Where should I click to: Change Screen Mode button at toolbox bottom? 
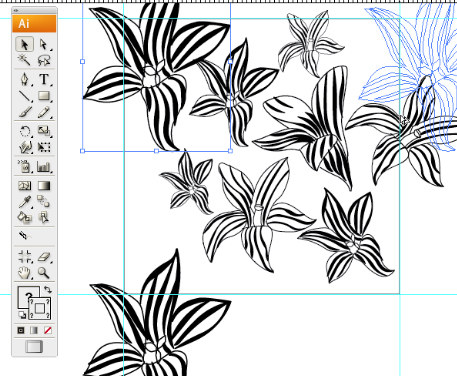pyautogui.click(x=34, y=347)
